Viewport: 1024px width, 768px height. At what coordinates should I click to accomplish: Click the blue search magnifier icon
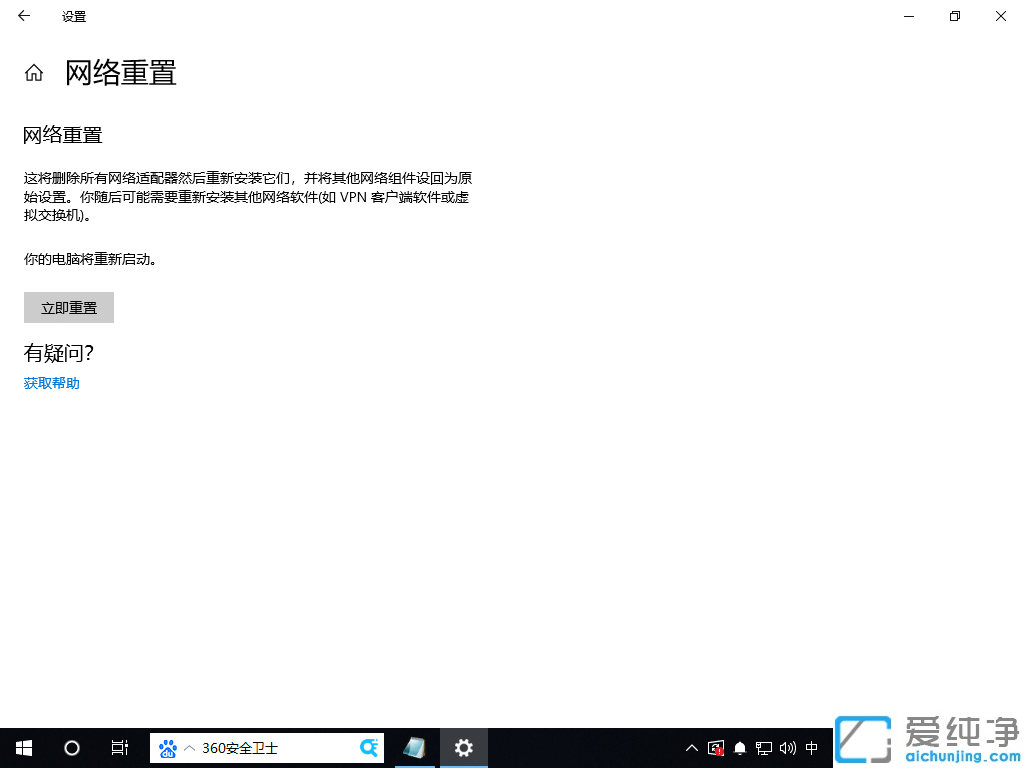click(368, 747)
